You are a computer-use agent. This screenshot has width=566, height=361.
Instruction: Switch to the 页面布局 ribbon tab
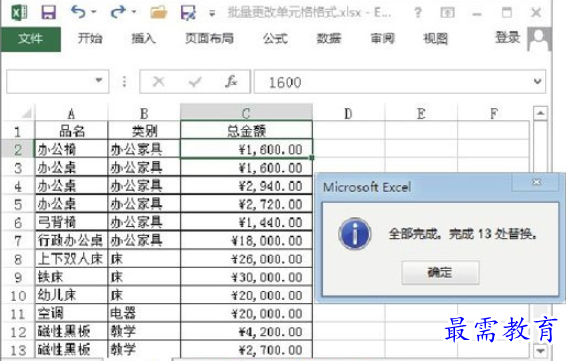209,38
